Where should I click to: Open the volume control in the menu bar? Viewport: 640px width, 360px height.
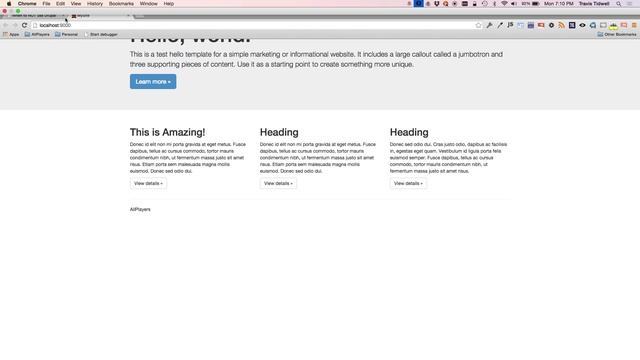click(514, 4)
